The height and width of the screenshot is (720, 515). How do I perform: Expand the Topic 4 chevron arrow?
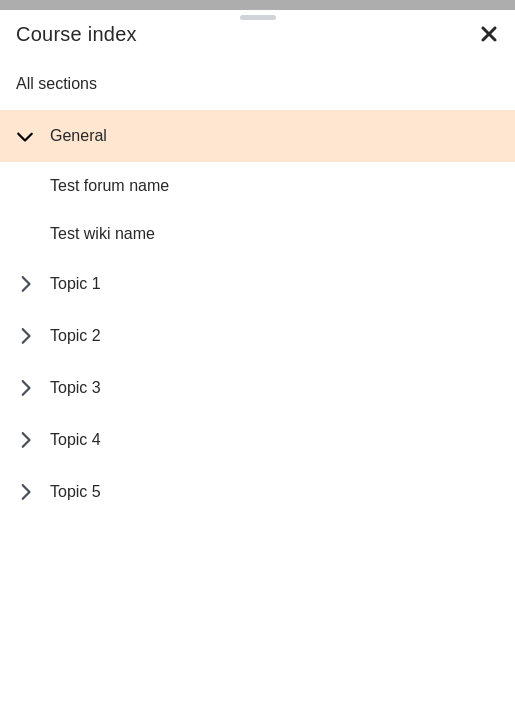click(26, 439)
